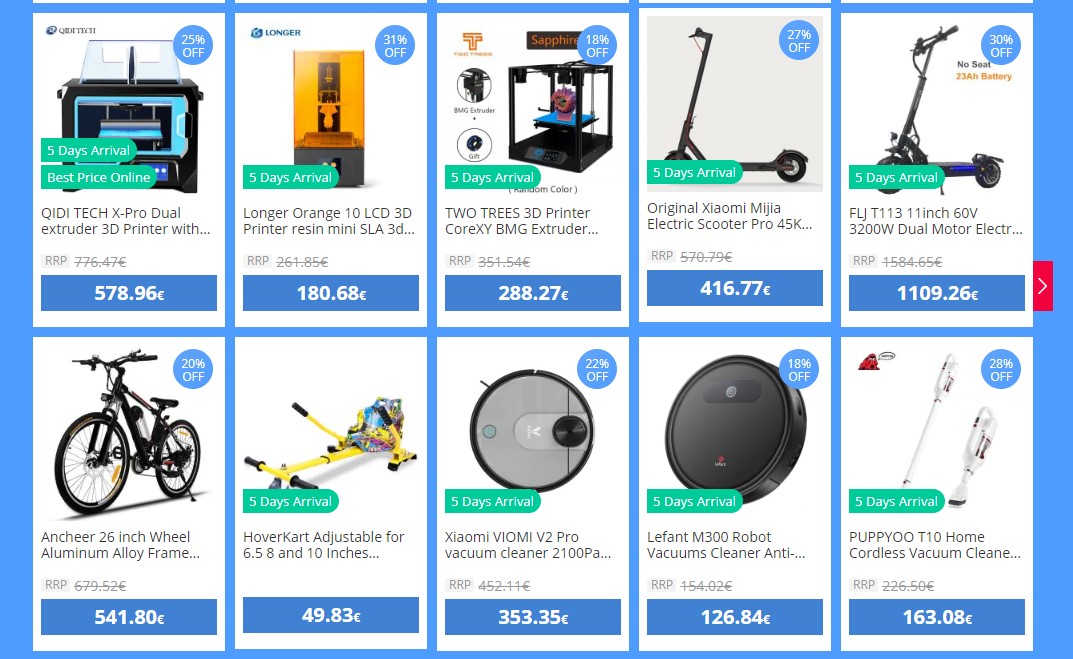Click the Best Price Online label
1073x659 pixels.
coord(99,177)
